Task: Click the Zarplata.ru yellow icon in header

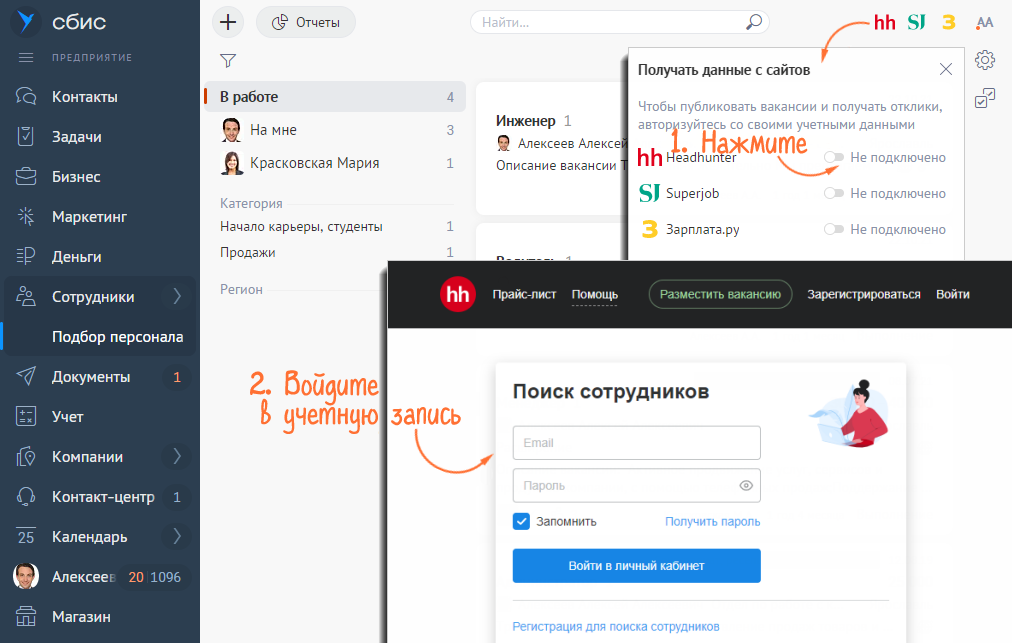Action: pos(948,22)
